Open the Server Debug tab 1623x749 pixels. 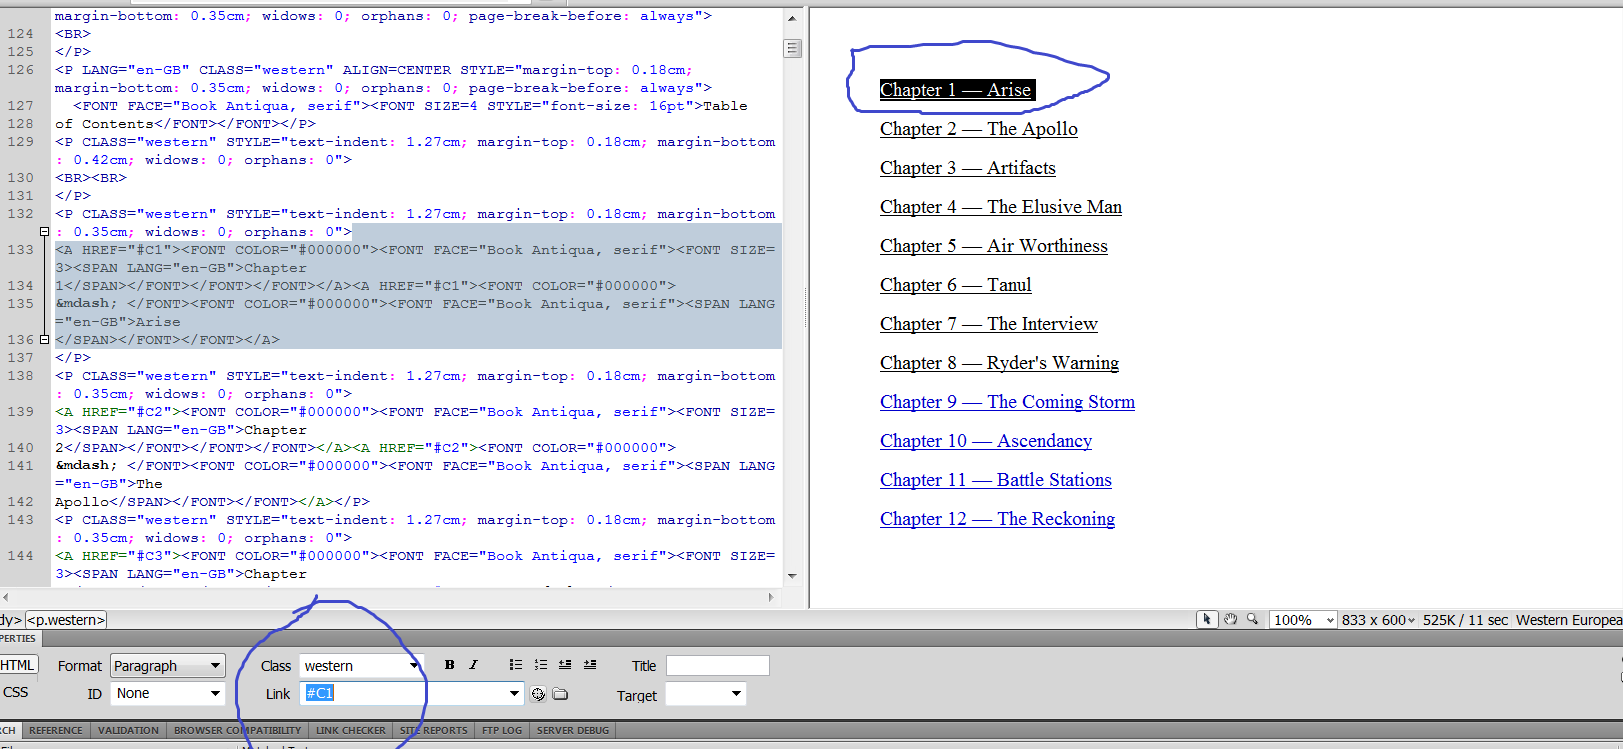573,730
